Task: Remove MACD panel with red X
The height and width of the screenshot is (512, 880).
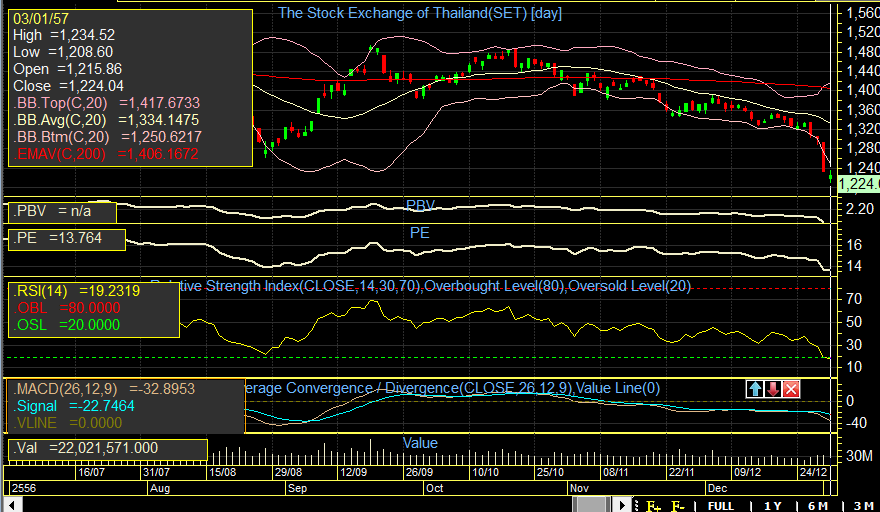Action: pyautogui.click(x=791, y=389)
